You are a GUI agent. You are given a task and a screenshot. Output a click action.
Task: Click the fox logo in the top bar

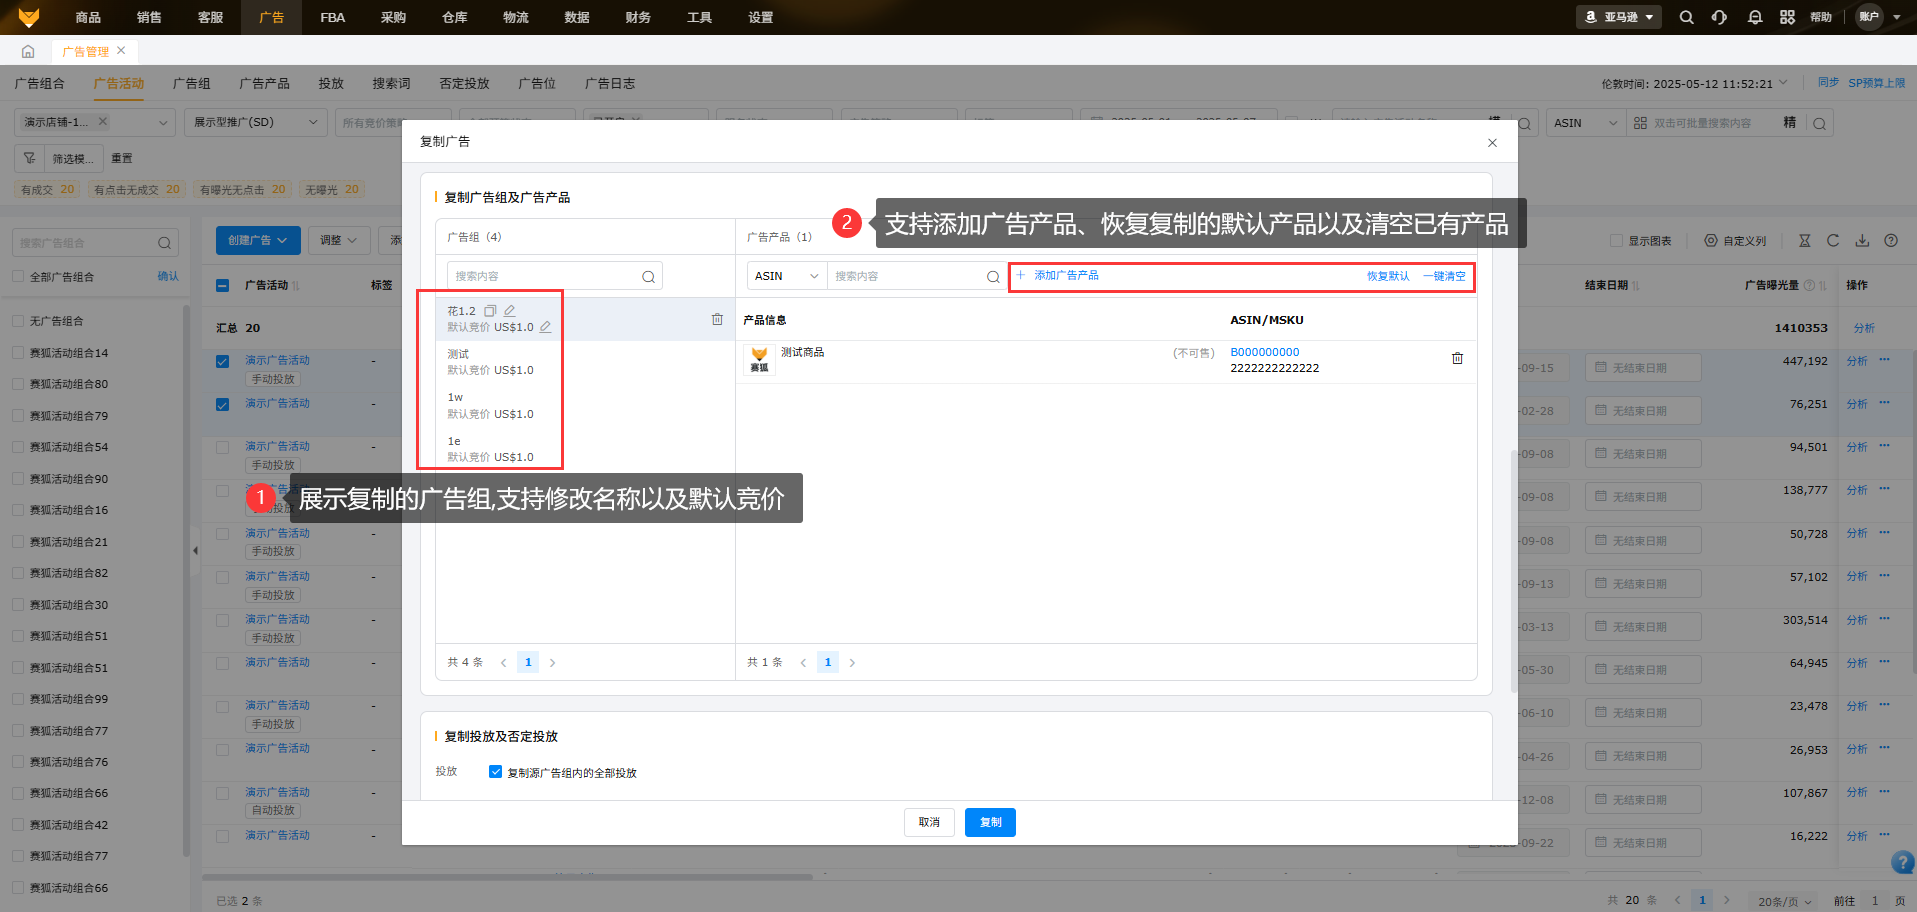(29, 17)
